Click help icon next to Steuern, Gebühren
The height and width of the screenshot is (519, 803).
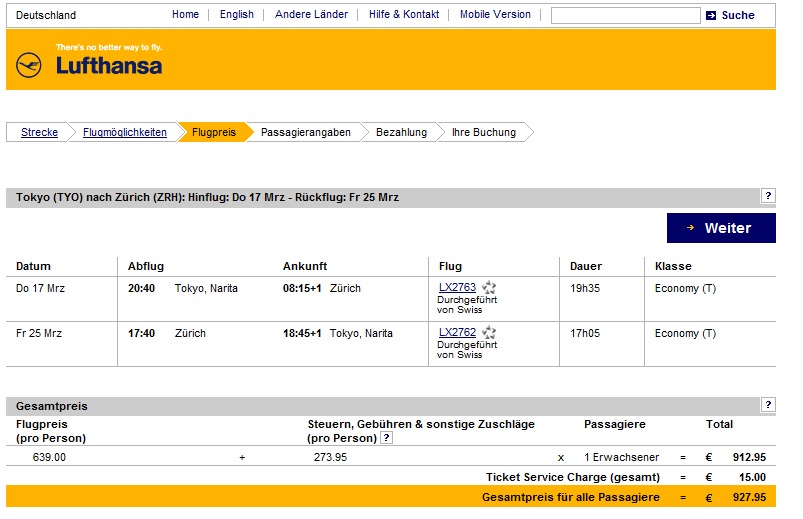point(386,438)
